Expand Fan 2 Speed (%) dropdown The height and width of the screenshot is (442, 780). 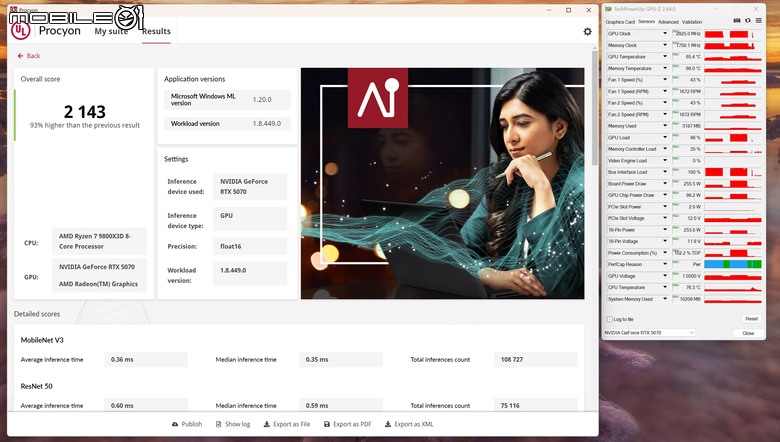(665, 103)
